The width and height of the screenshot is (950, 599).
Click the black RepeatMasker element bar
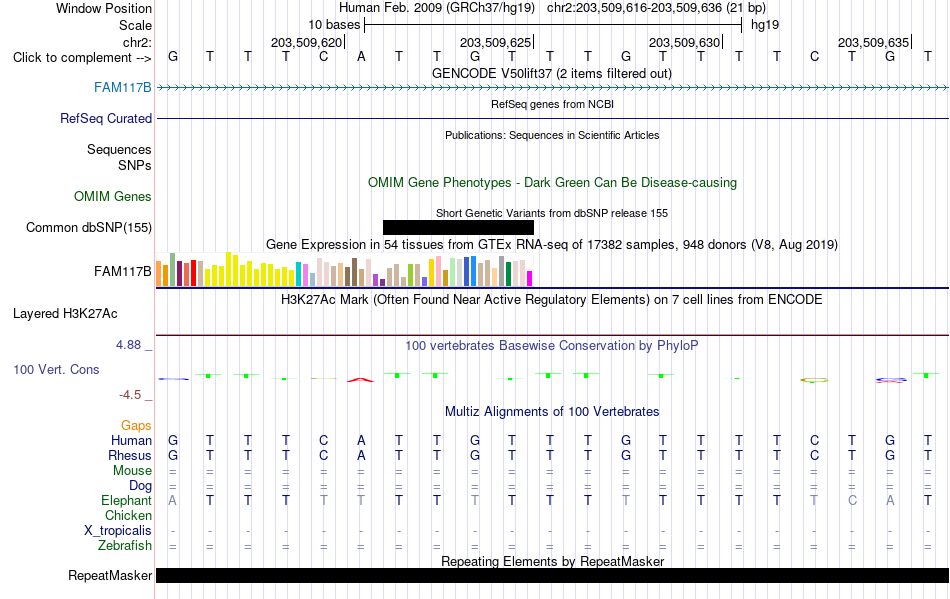(552, 575)
